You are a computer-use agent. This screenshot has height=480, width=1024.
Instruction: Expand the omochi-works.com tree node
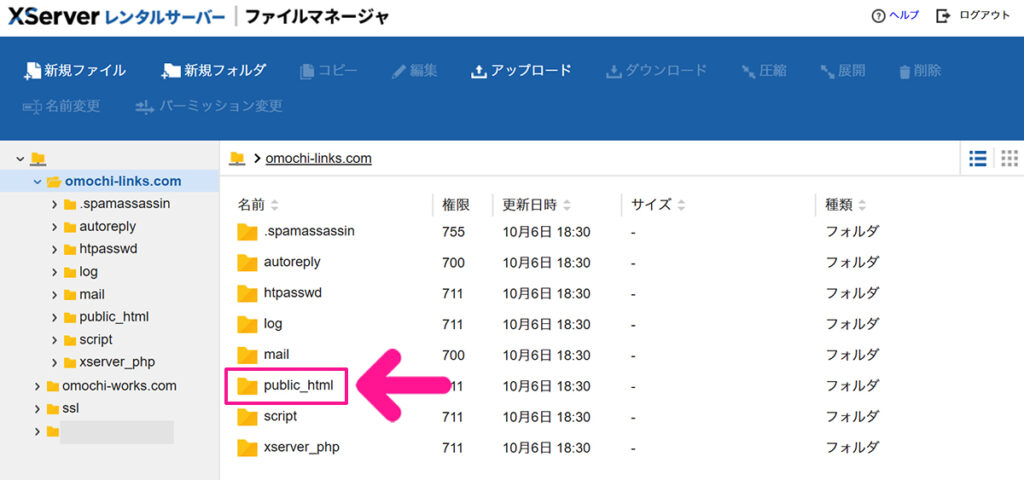coord(38,386)
